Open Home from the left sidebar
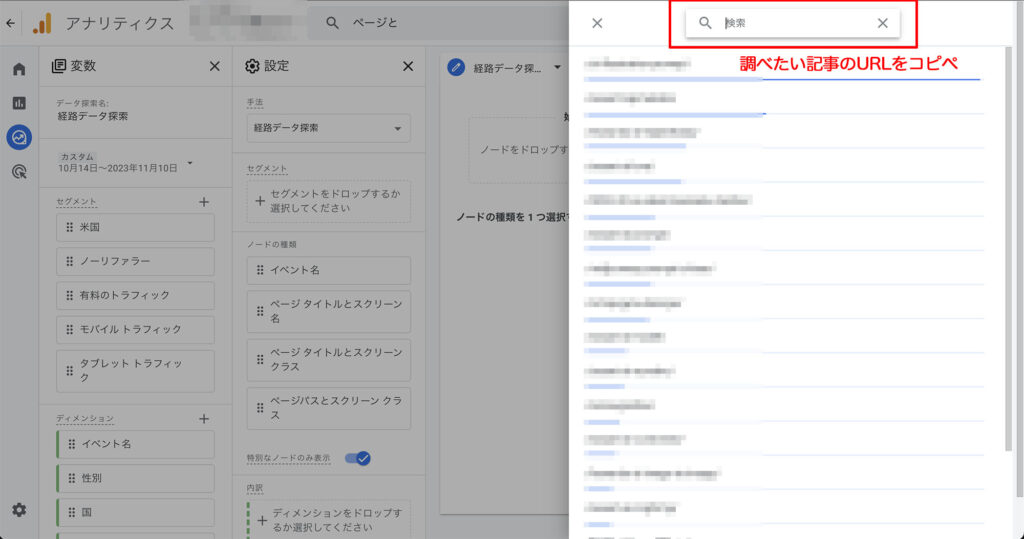Screen dimensions: 1024x539 point(19,69)
